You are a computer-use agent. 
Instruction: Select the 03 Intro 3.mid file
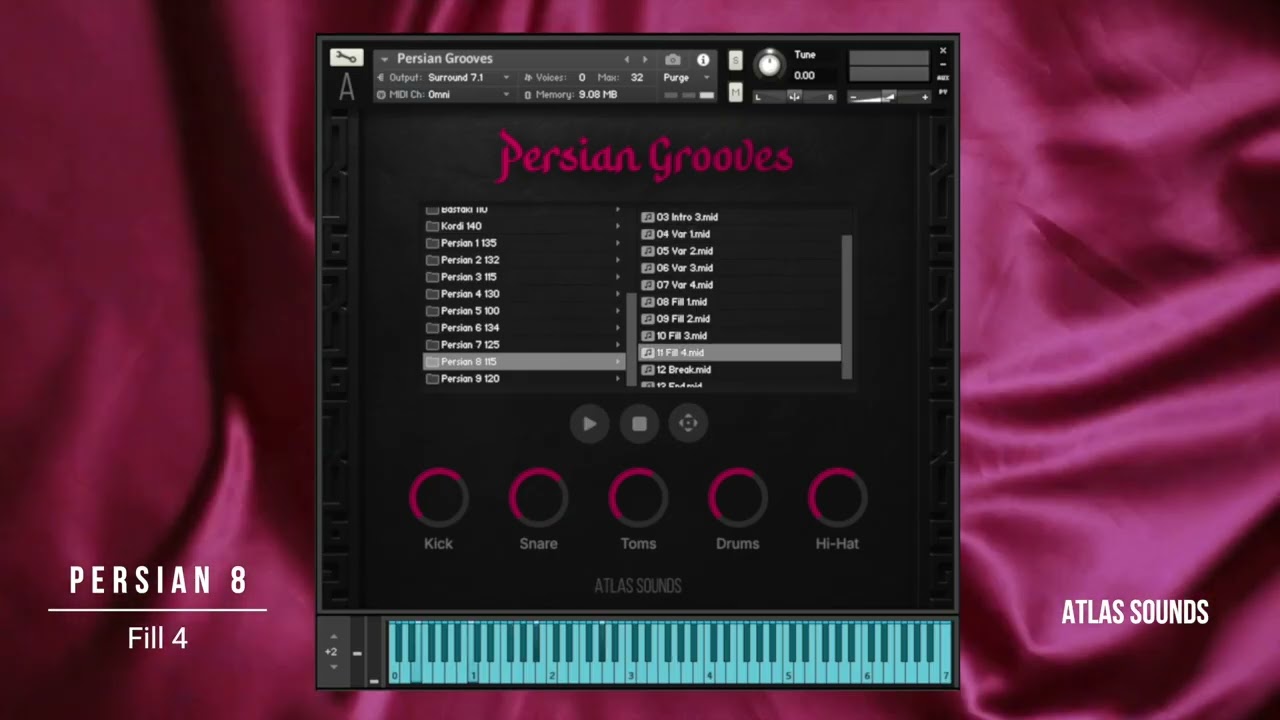pos(740,217)
